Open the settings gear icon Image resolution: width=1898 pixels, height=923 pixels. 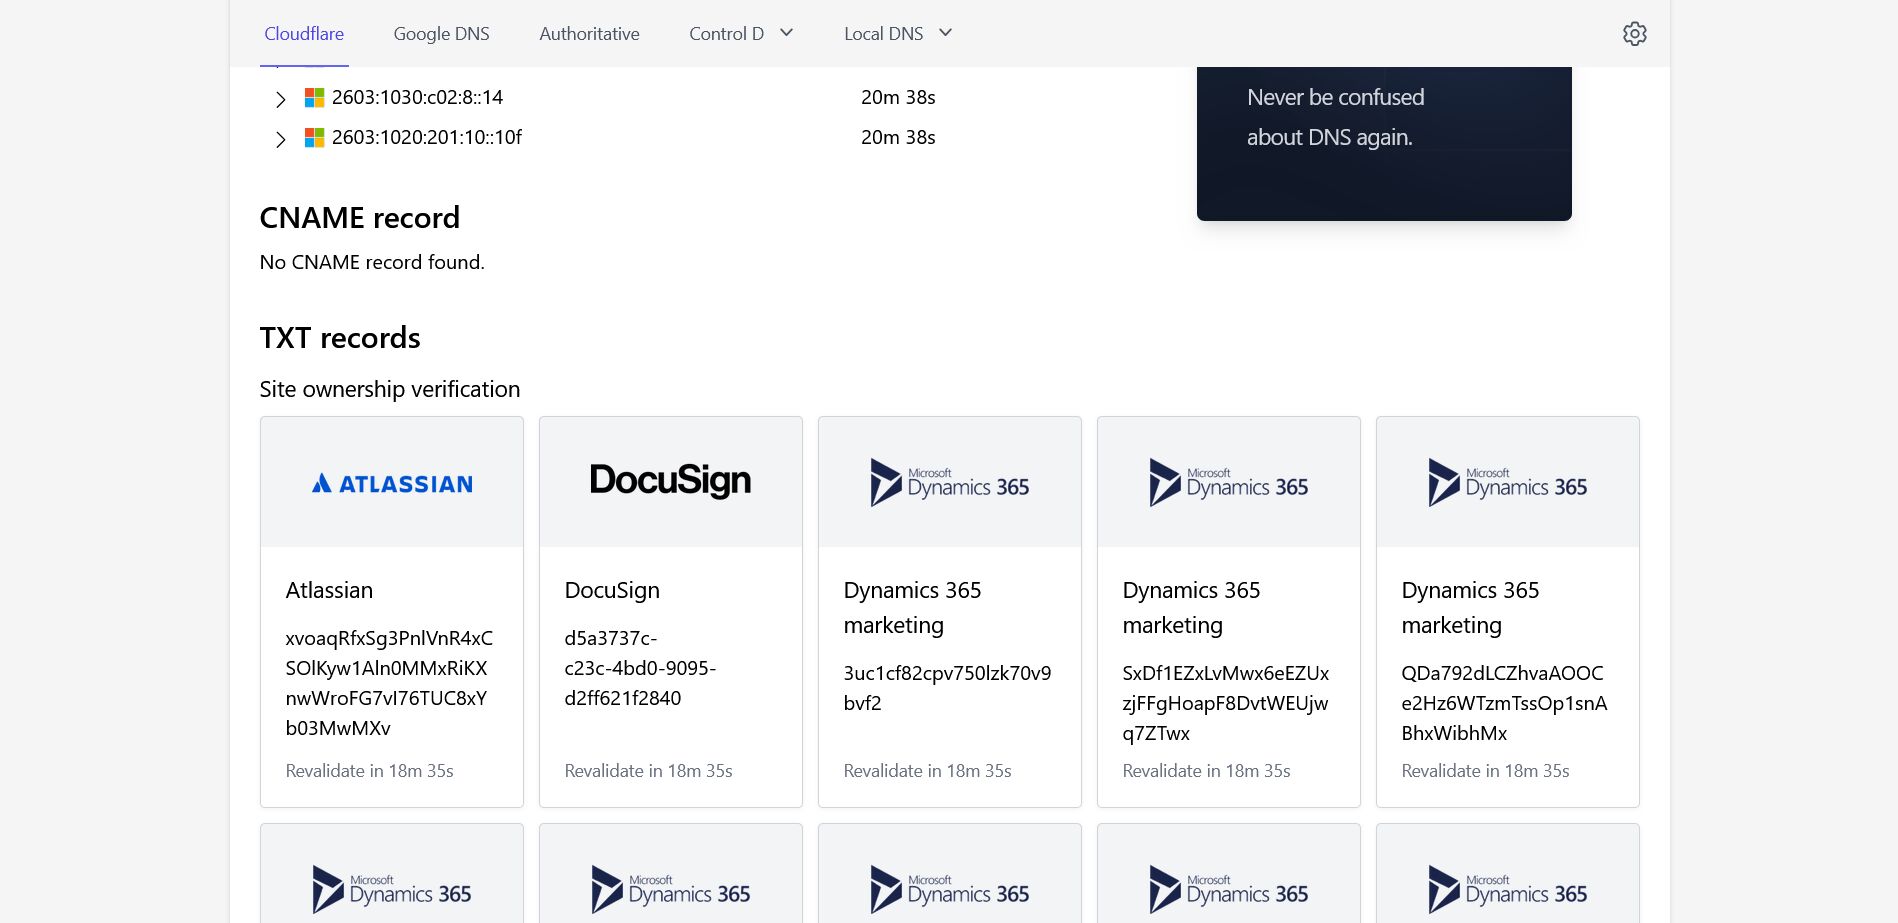pos(1634,34)
